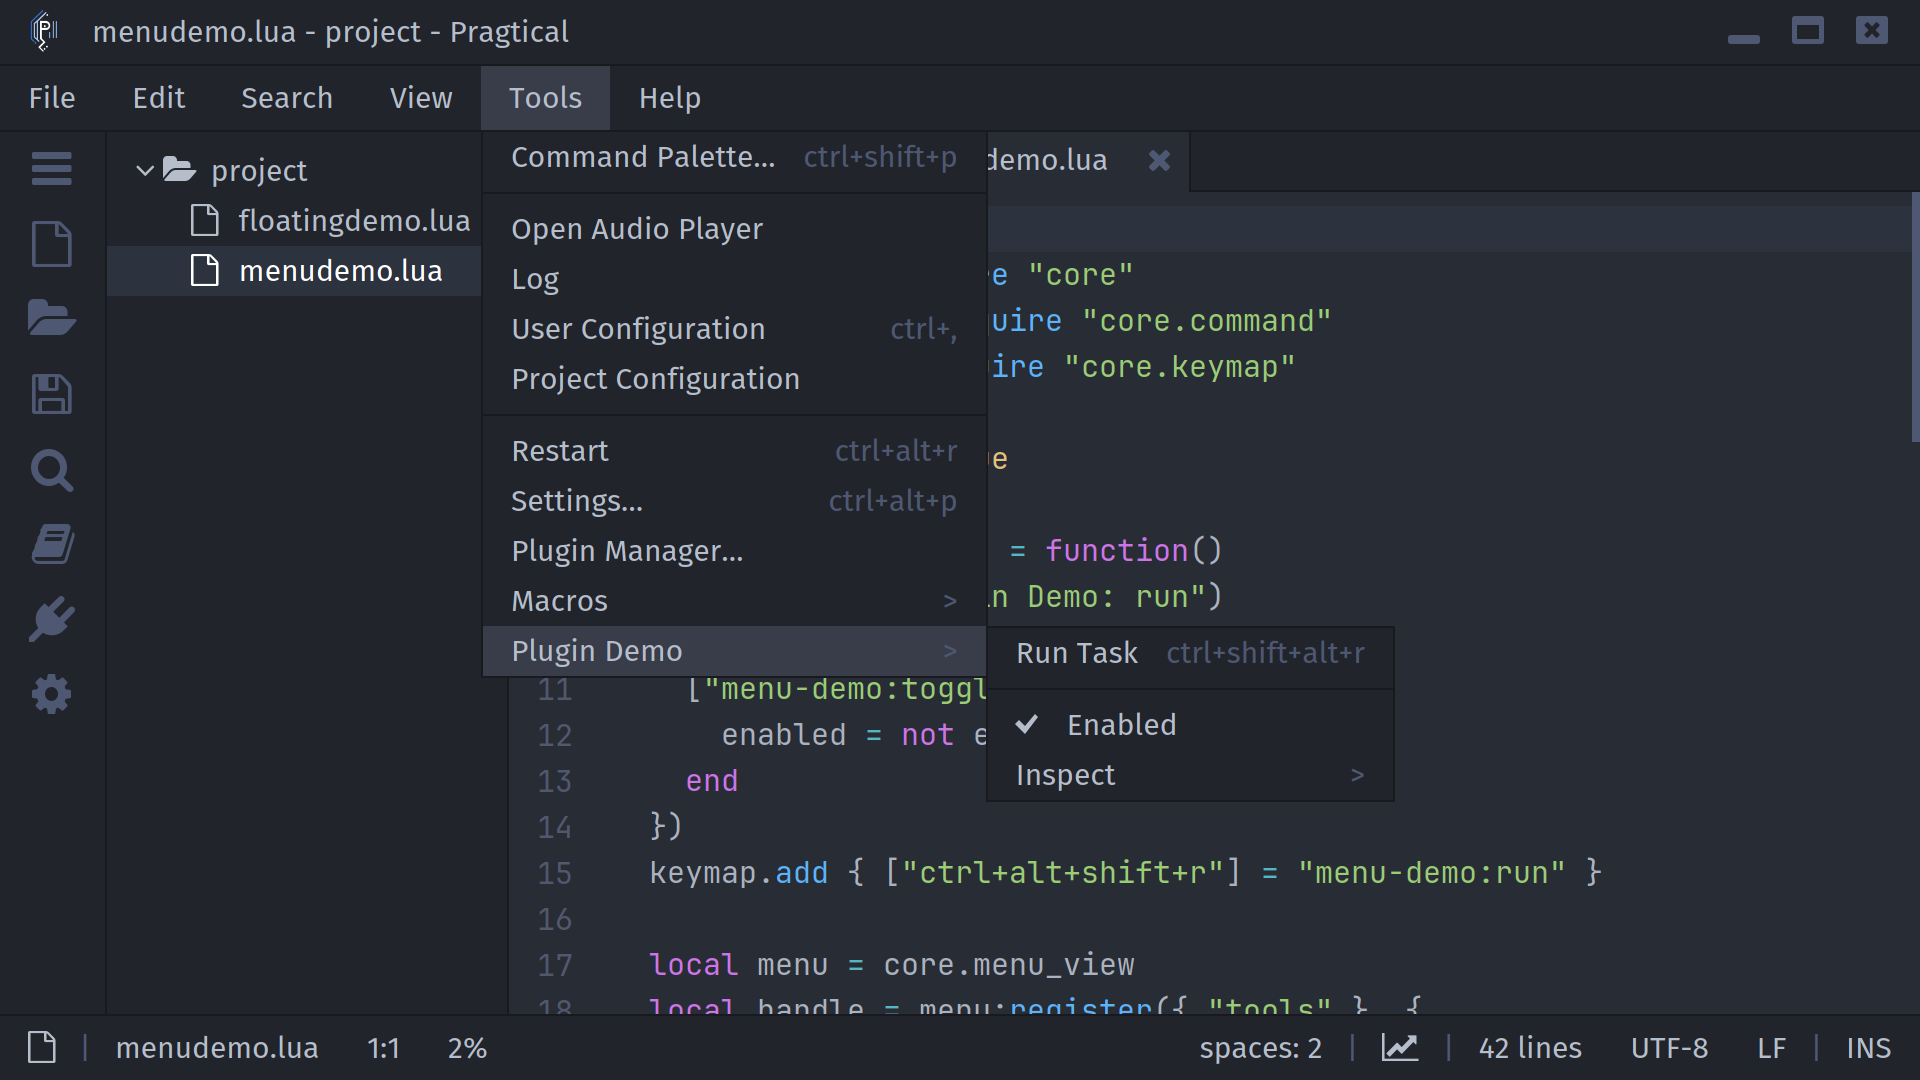Create a new file via sidebar icon
1920x1080 pixels.
pyautogui.click(x=51, y=243)
